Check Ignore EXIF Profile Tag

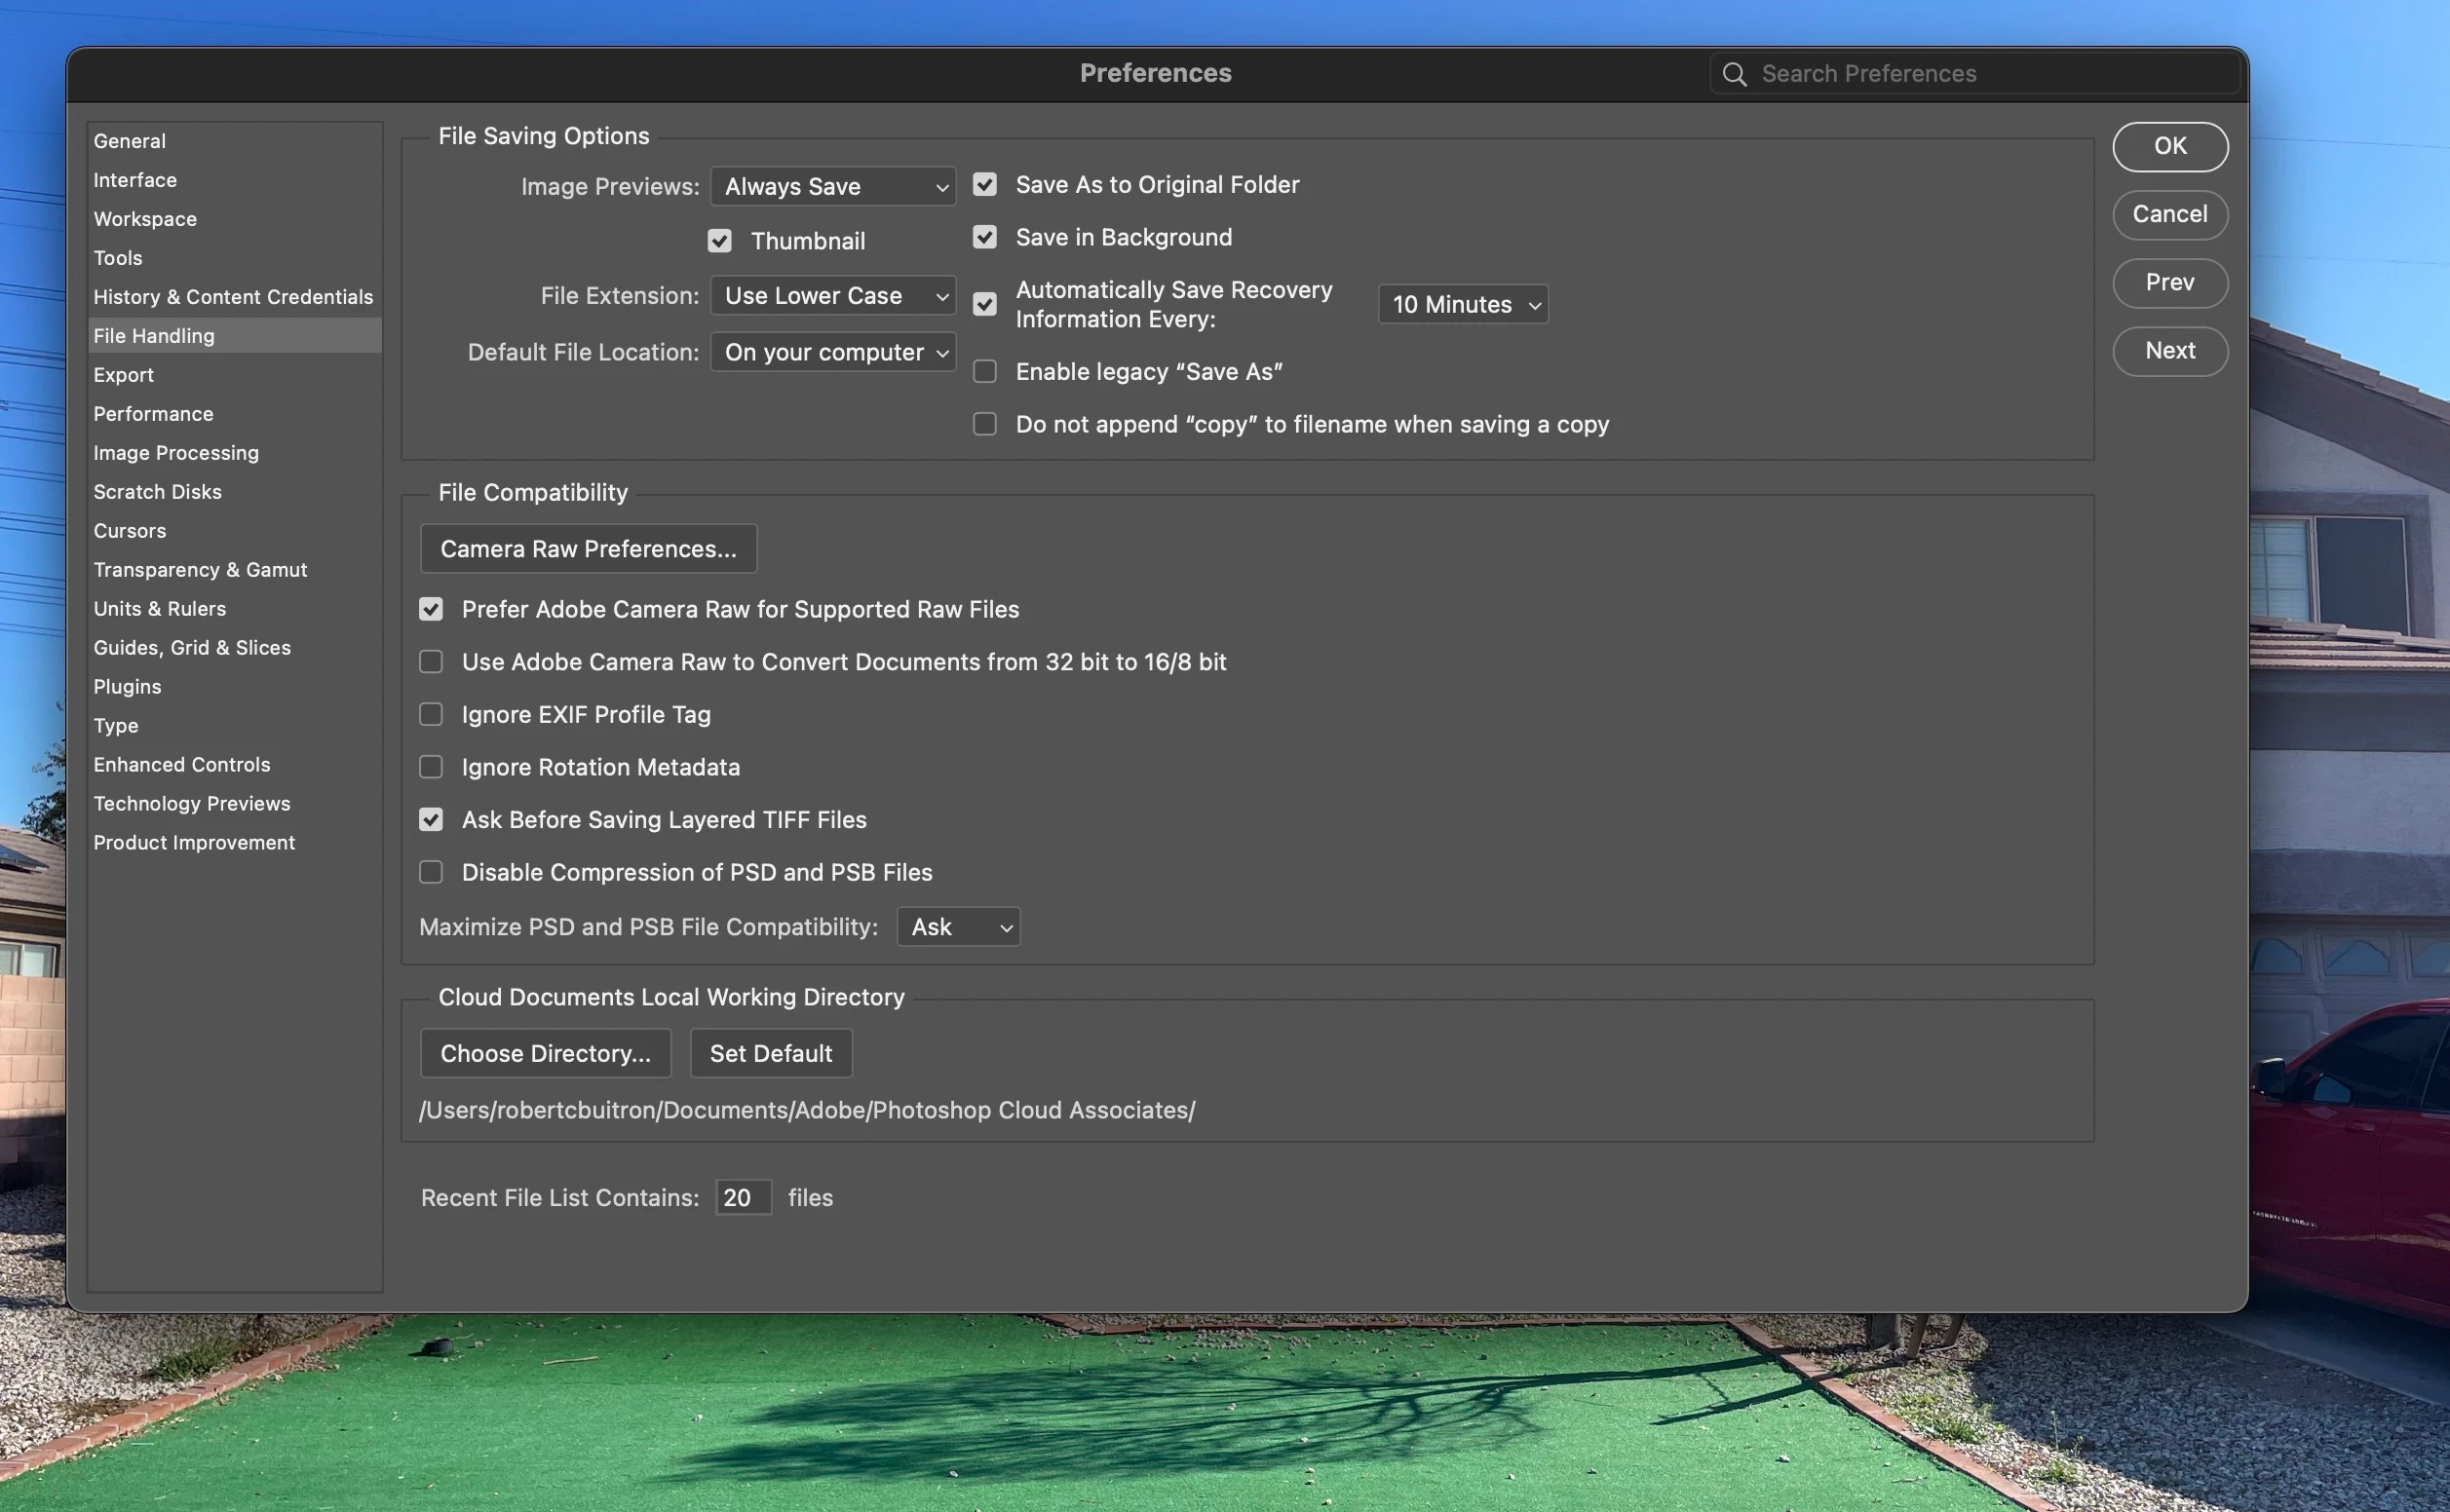pos(431,714)
